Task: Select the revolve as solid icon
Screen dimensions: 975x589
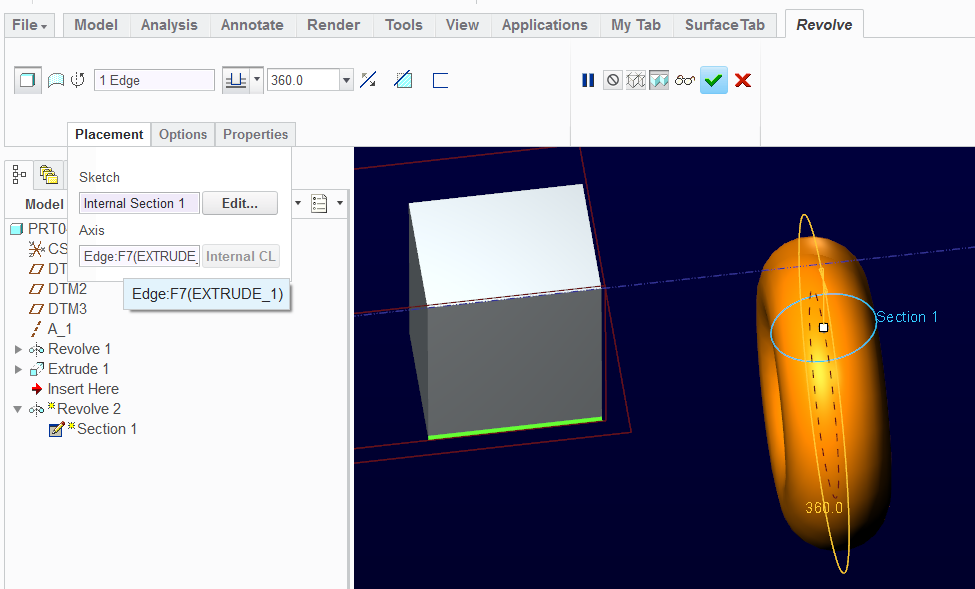Action: click(x=27, y=80)
